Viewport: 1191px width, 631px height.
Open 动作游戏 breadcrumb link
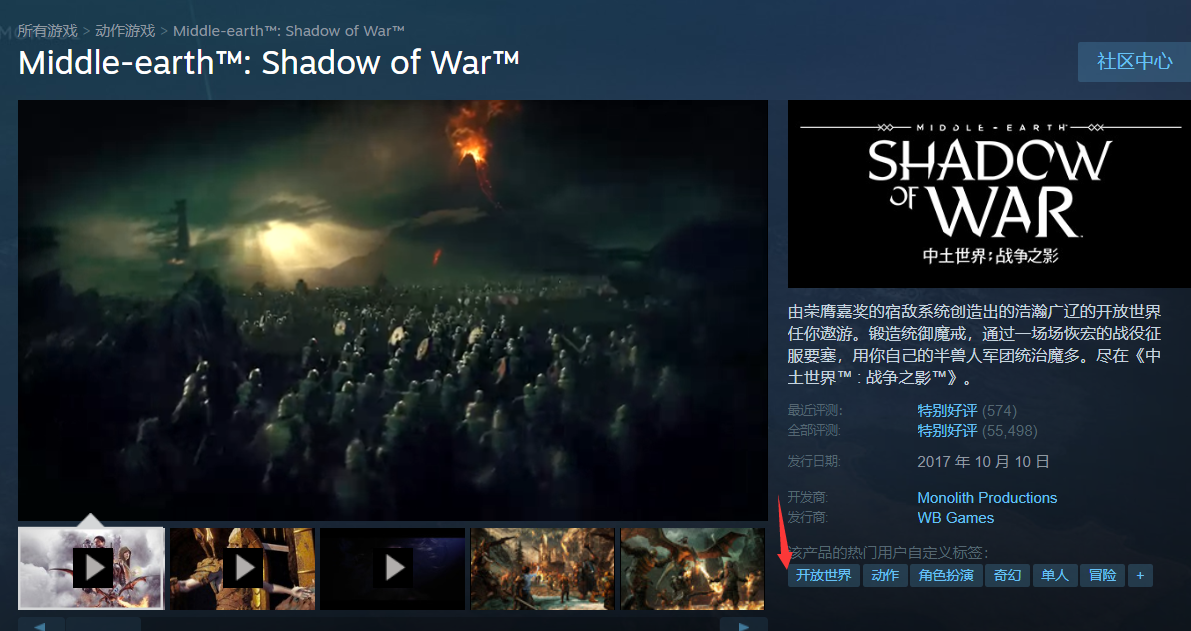(125, 31)
